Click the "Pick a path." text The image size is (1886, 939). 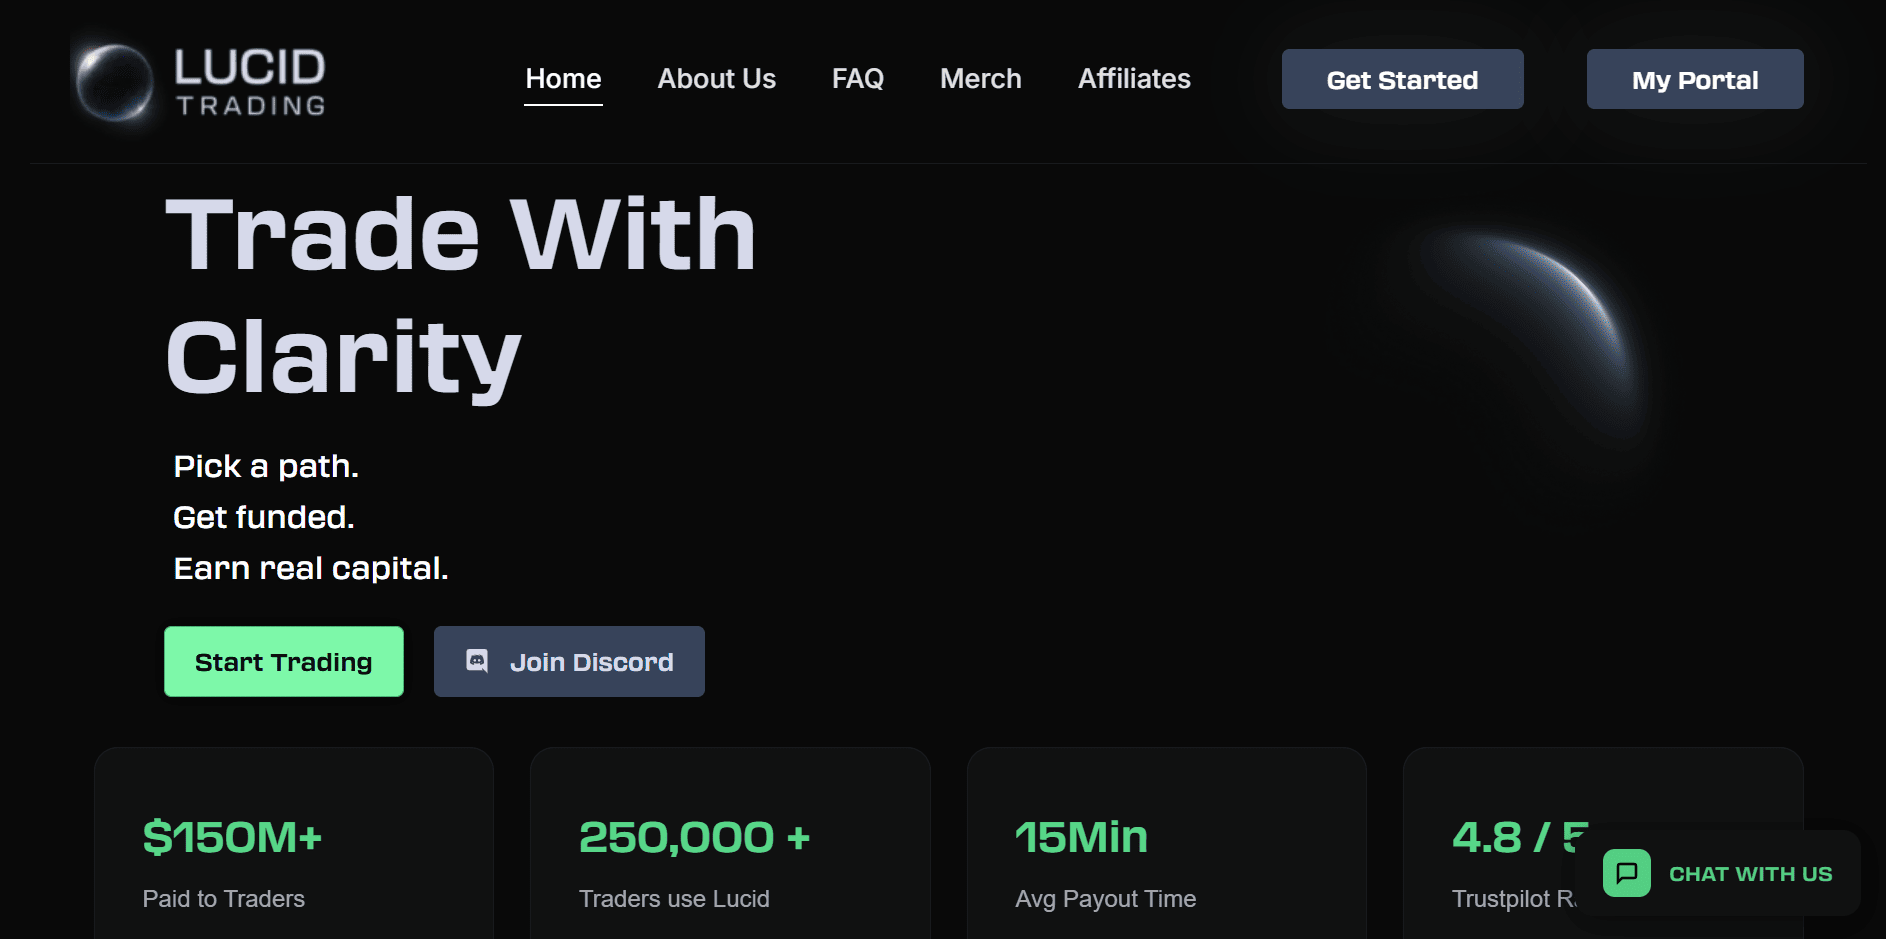pyautogui.click(x=266, y=467)
